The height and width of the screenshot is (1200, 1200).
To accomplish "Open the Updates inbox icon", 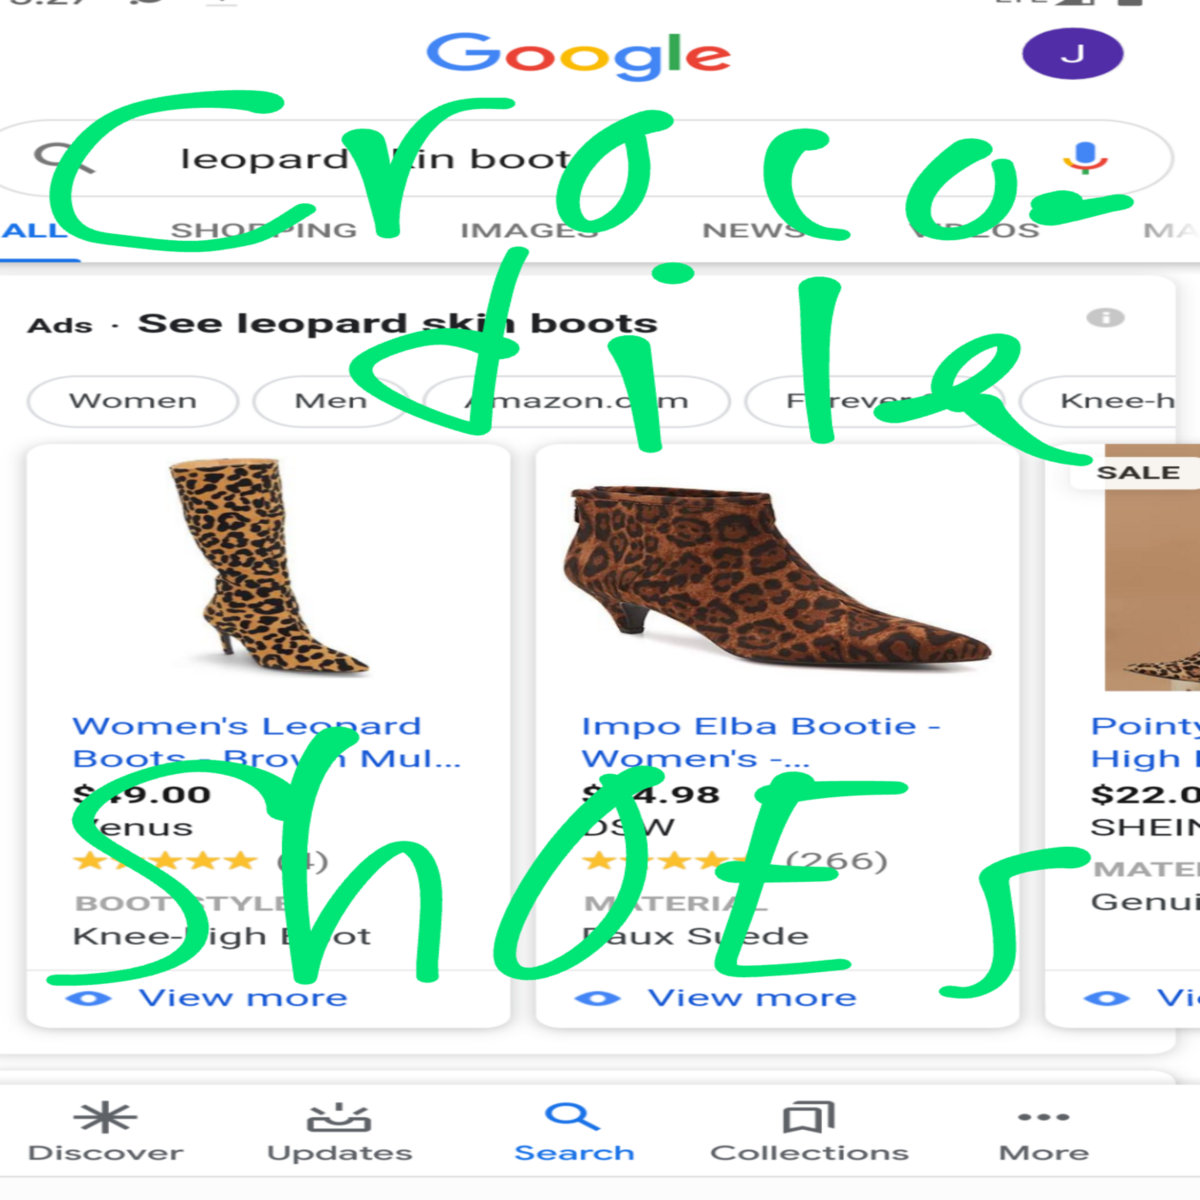I will coord(339,1117).
